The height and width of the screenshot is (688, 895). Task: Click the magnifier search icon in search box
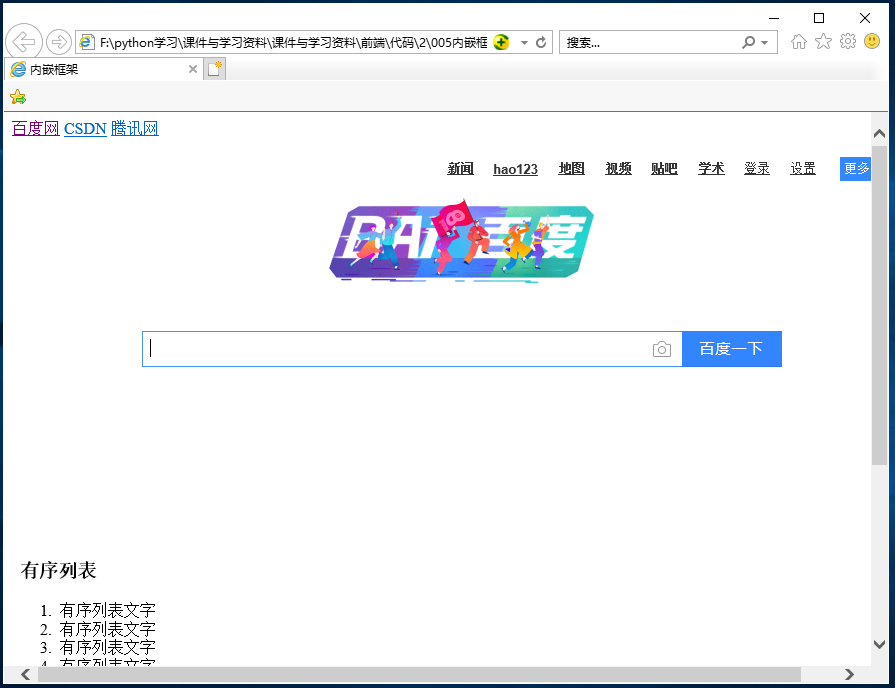[x=748, y=42]
